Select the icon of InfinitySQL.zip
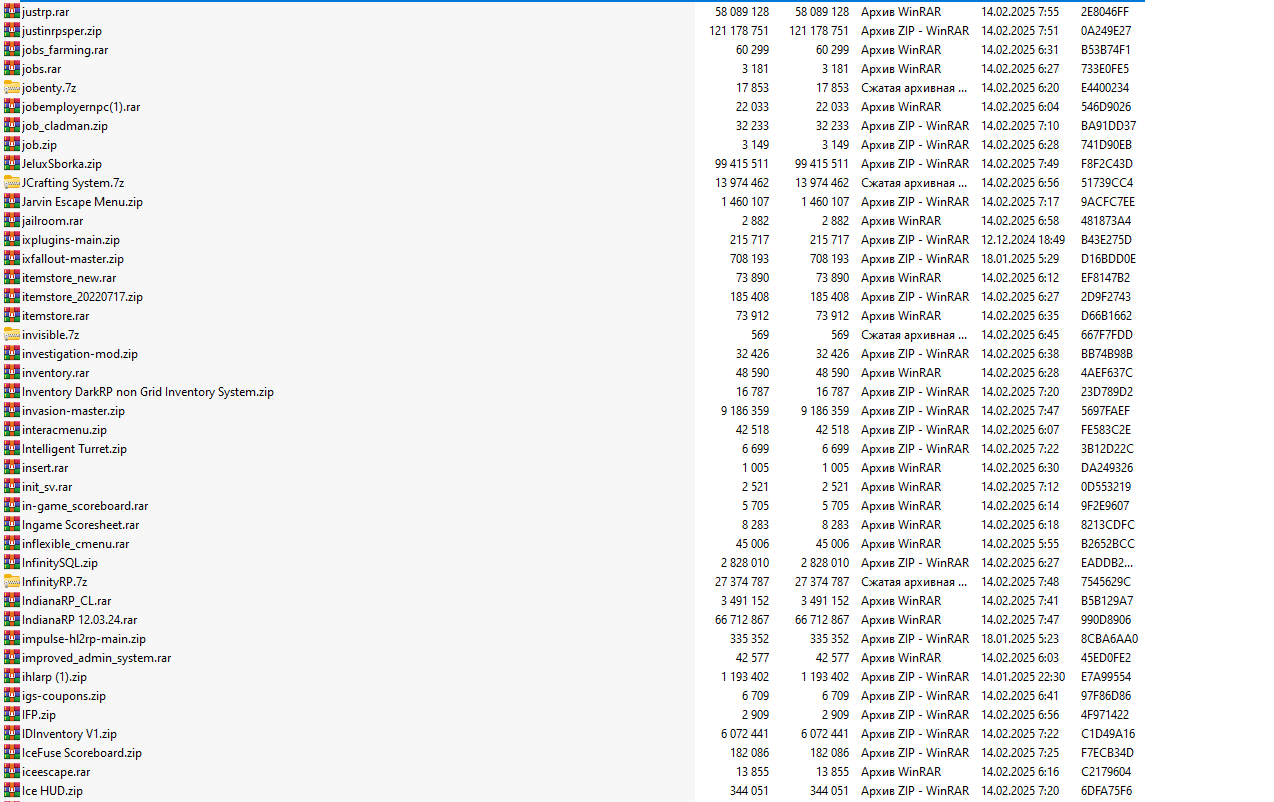Screen dimensions: 1274x802 [12, 563]
